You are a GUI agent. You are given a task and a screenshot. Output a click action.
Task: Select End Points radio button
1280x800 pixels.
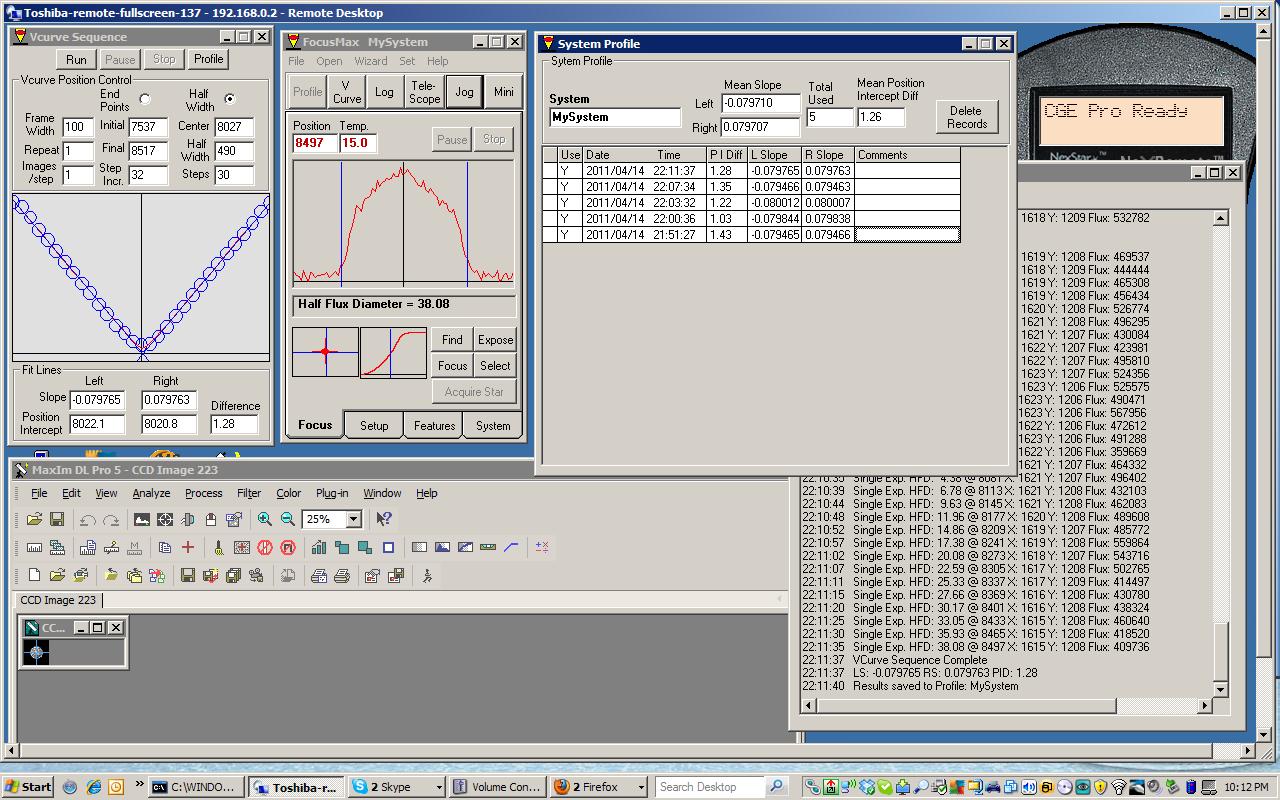[145, 99]
